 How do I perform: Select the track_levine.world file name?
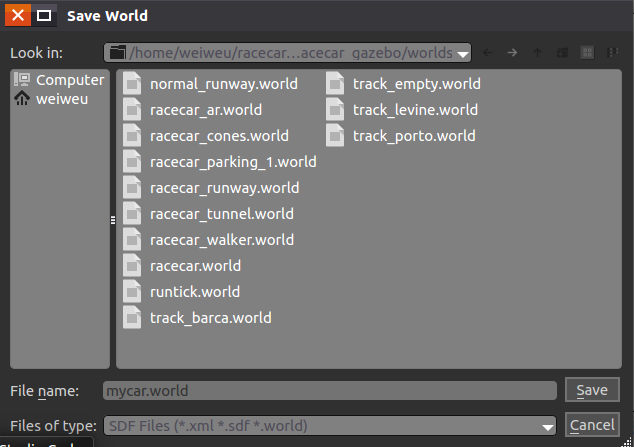[415, 110]
